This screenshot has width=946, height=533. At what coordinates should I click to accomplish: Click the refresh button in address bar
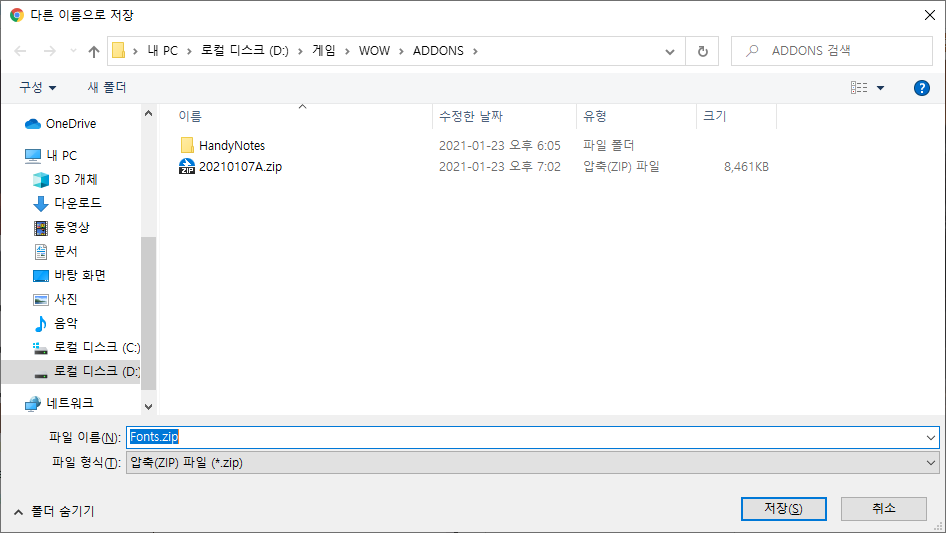point(703,51)
